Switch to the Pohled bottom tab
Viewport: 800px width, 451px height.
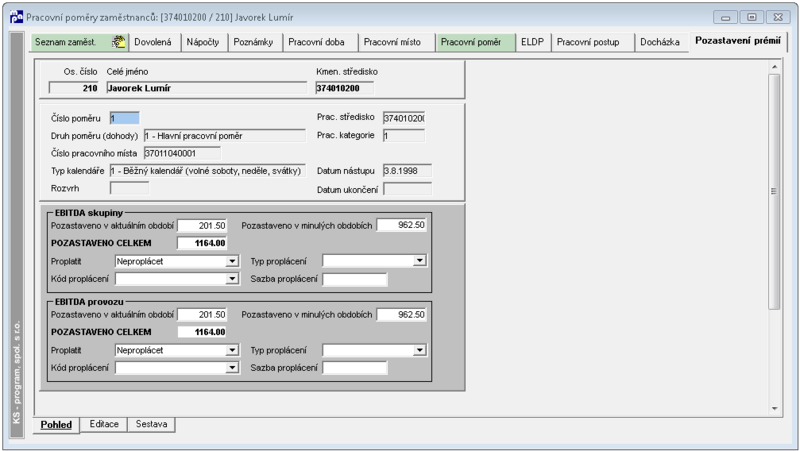coord(56,425)
